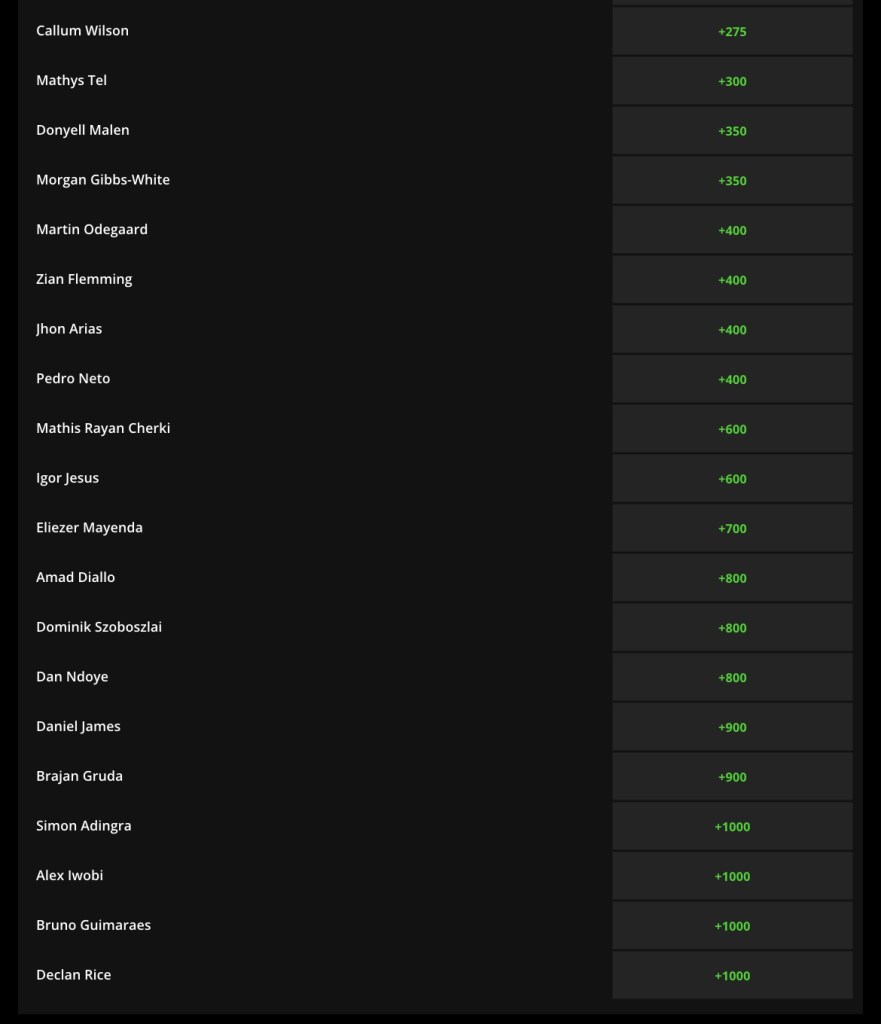Pick Pedro Neto at +400
Viewport: 881px width, 1024px height.
(732, 379)
